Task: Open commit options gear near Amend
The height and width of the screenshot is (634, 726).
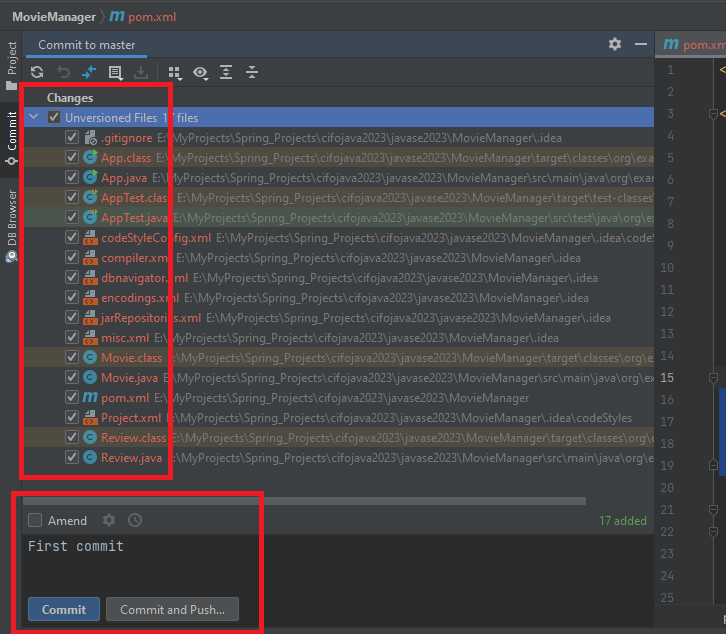Action: click(109, 520)
